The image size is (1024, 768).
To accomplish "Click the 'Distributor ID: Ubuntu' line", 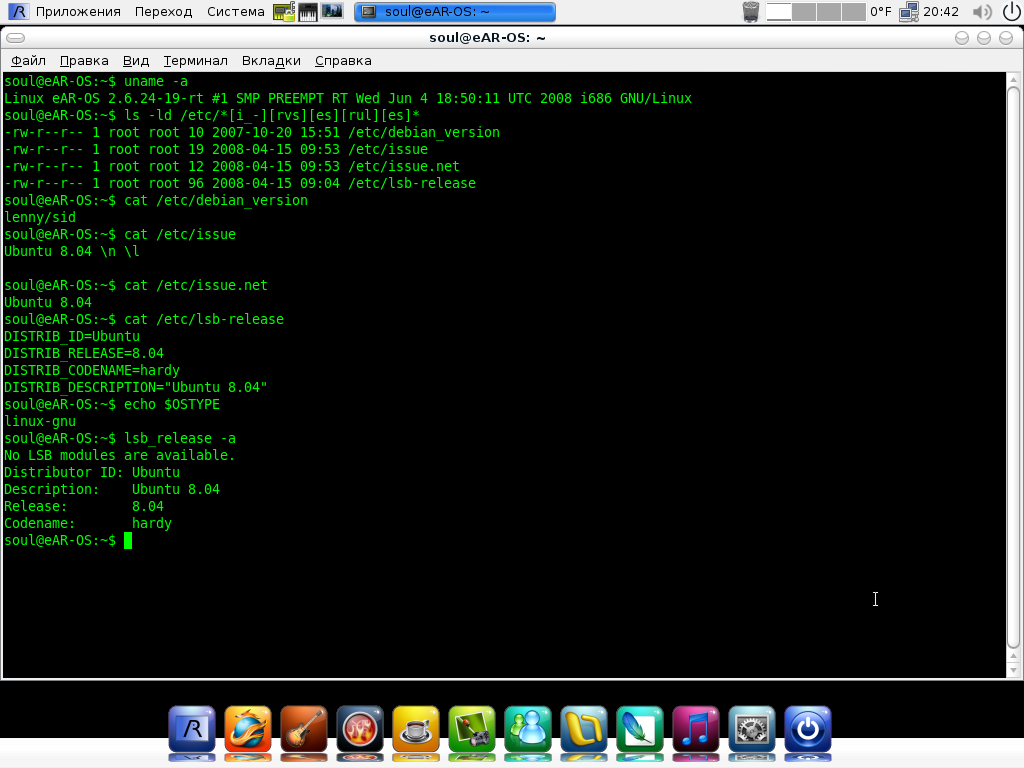I will [x=92, y=472].
